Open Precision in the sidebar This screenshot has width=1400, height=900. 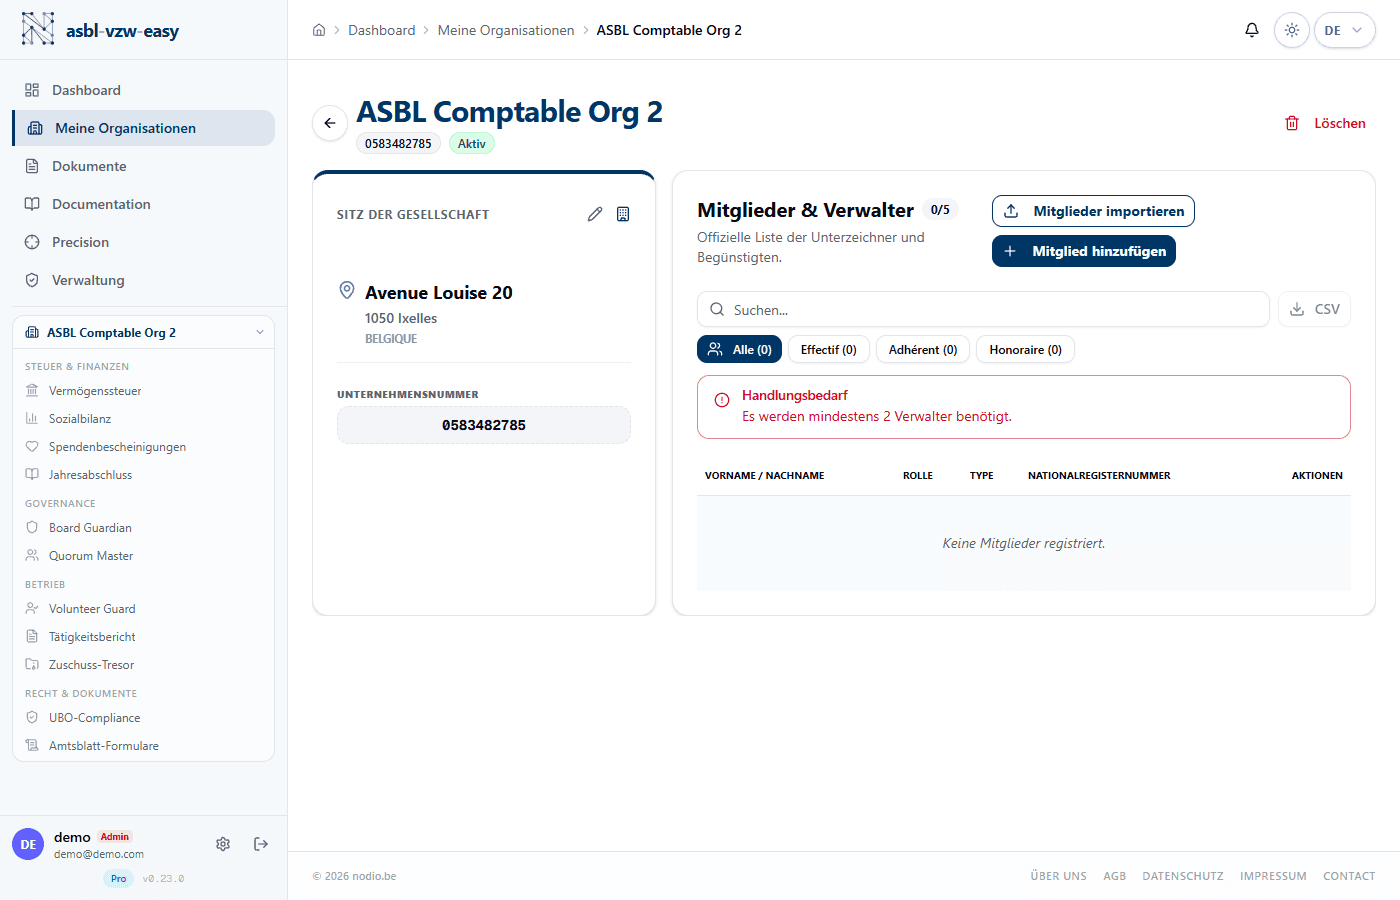tap(143, 242)
